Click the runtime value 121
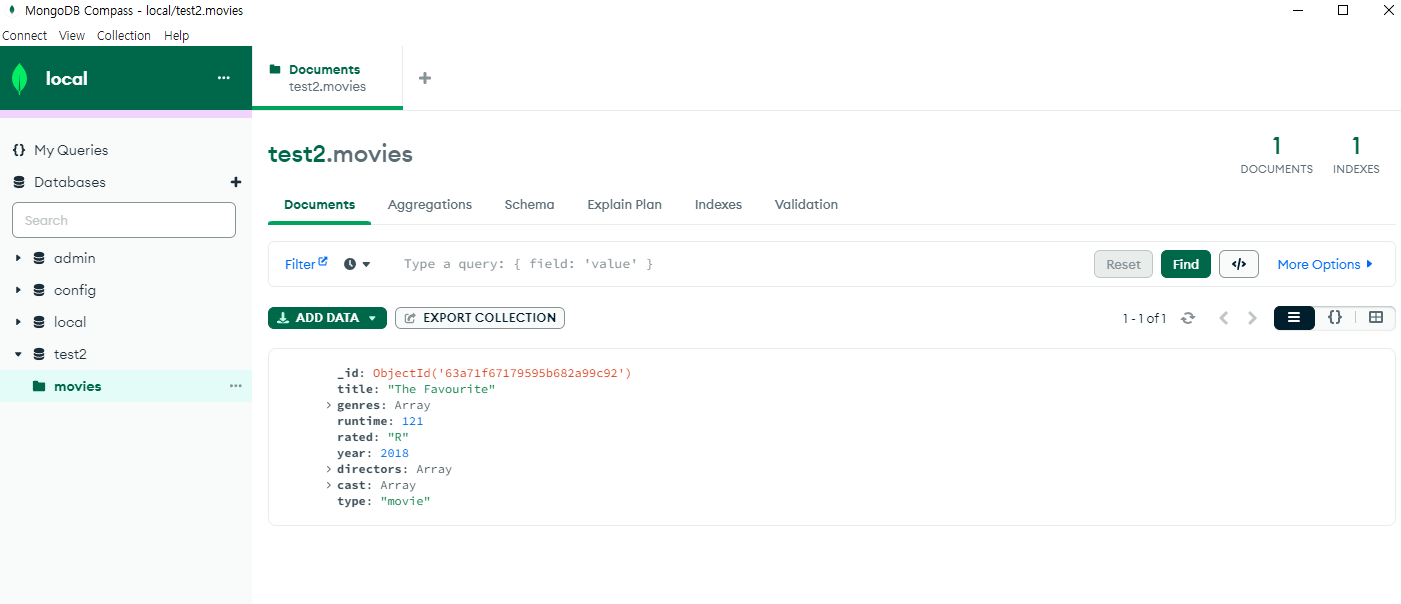 [x=412, y=421]
